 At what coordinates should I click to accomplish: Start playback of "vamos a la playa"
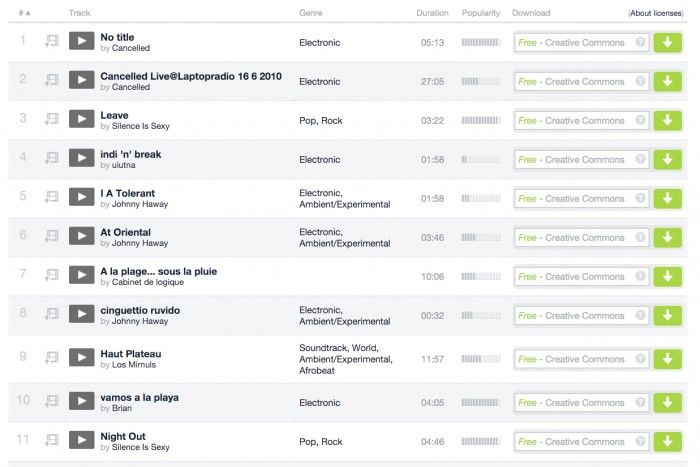(81, 402)
